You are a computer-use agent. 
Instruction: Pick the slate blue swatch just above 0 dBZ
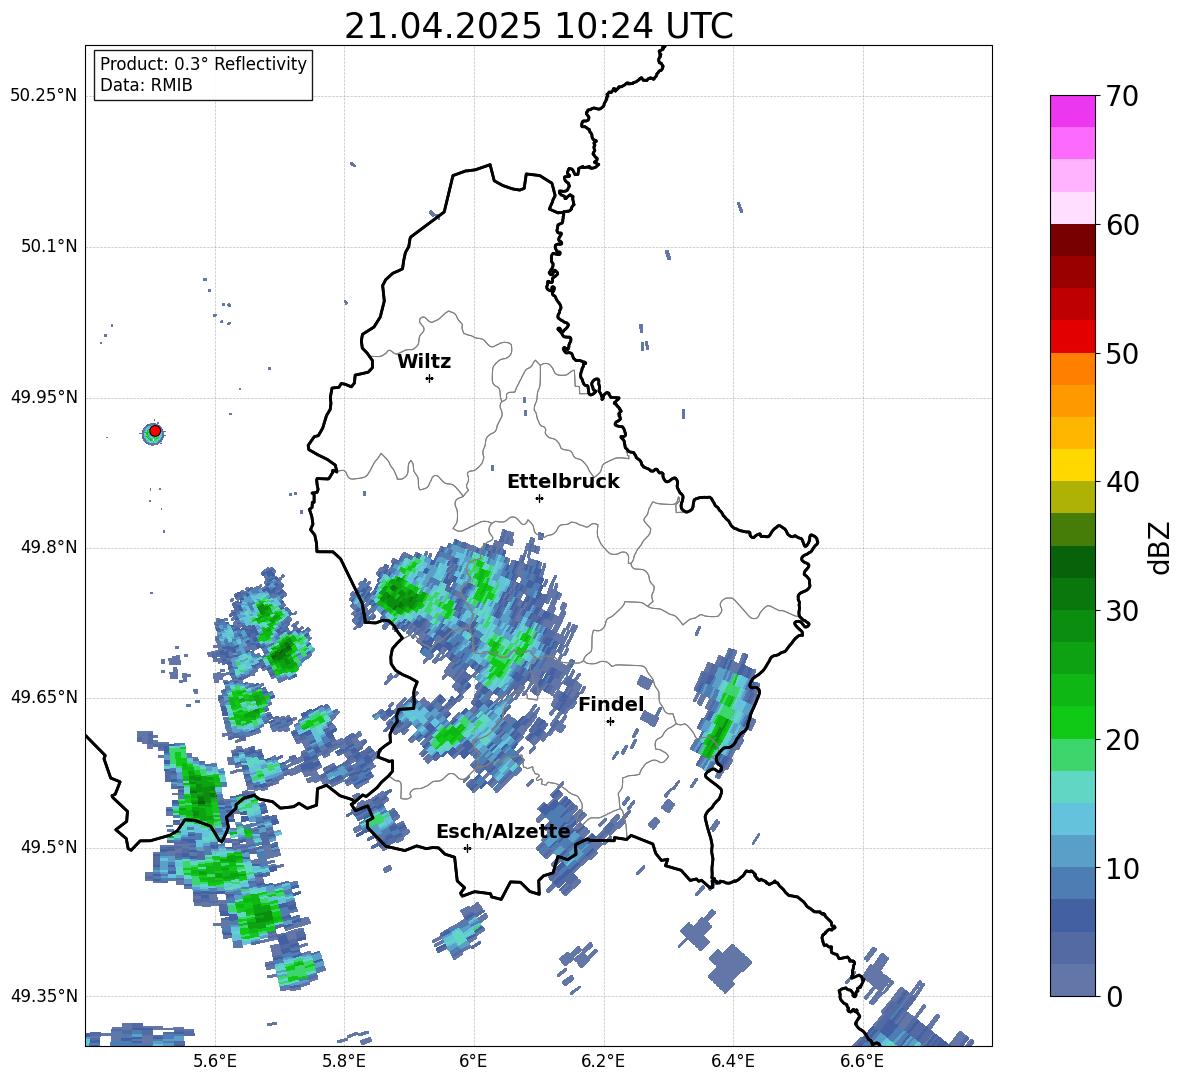pyautogui.click(x=1072, y=980)
